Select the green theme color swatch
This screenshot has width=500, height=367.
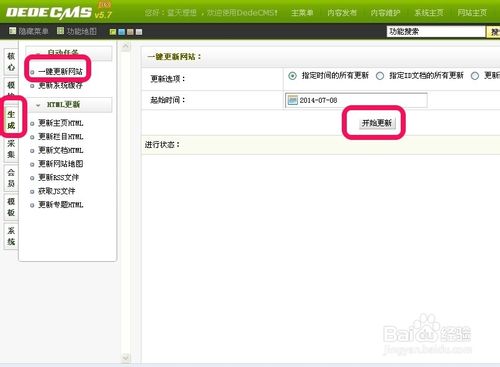pos(113,32)
